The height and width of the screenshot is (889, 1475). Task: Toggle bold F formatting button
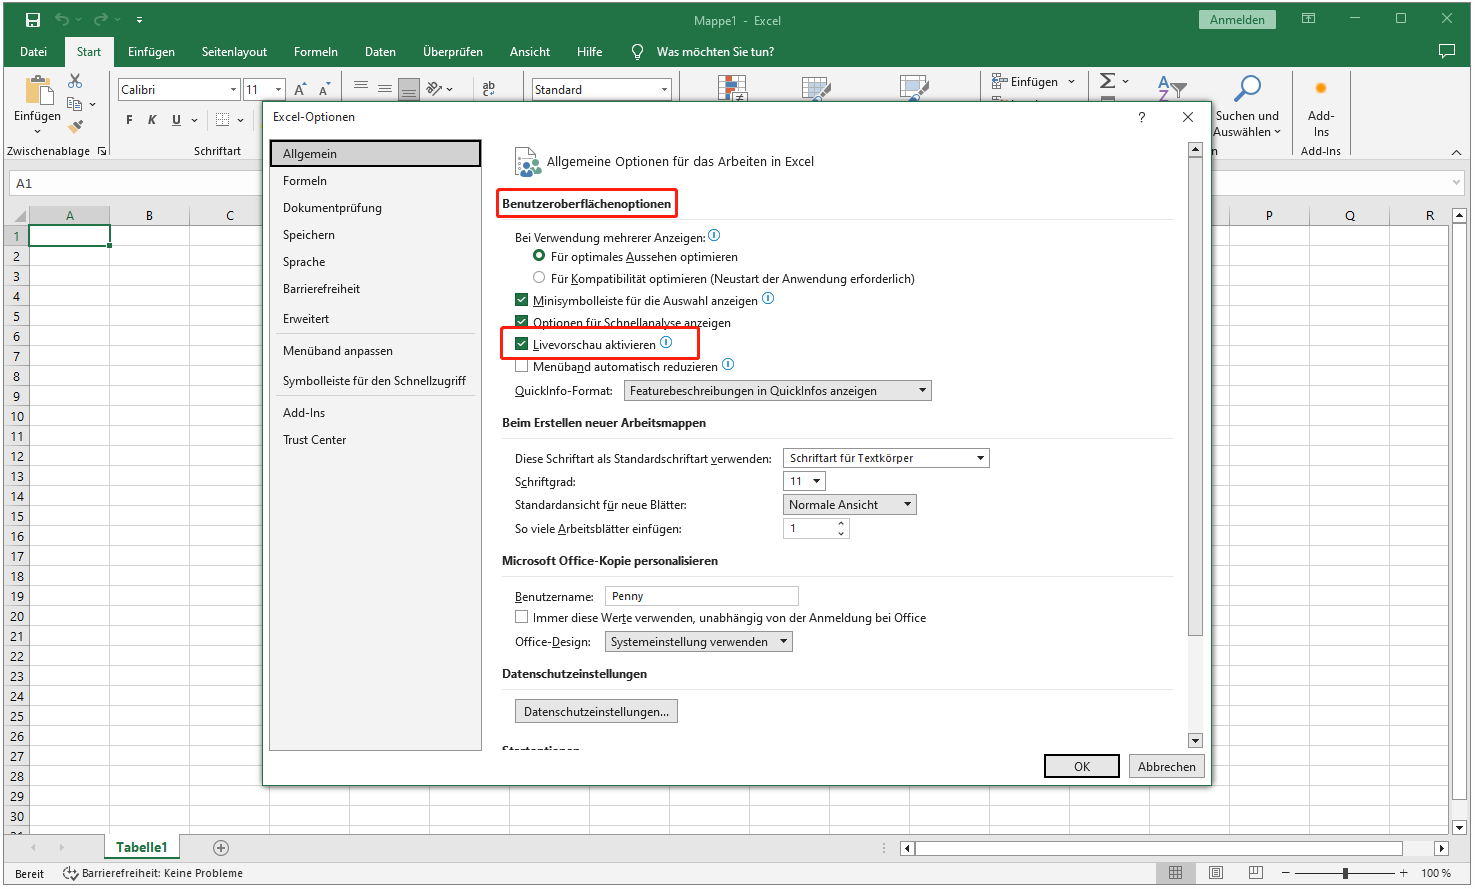coord(129,120)
